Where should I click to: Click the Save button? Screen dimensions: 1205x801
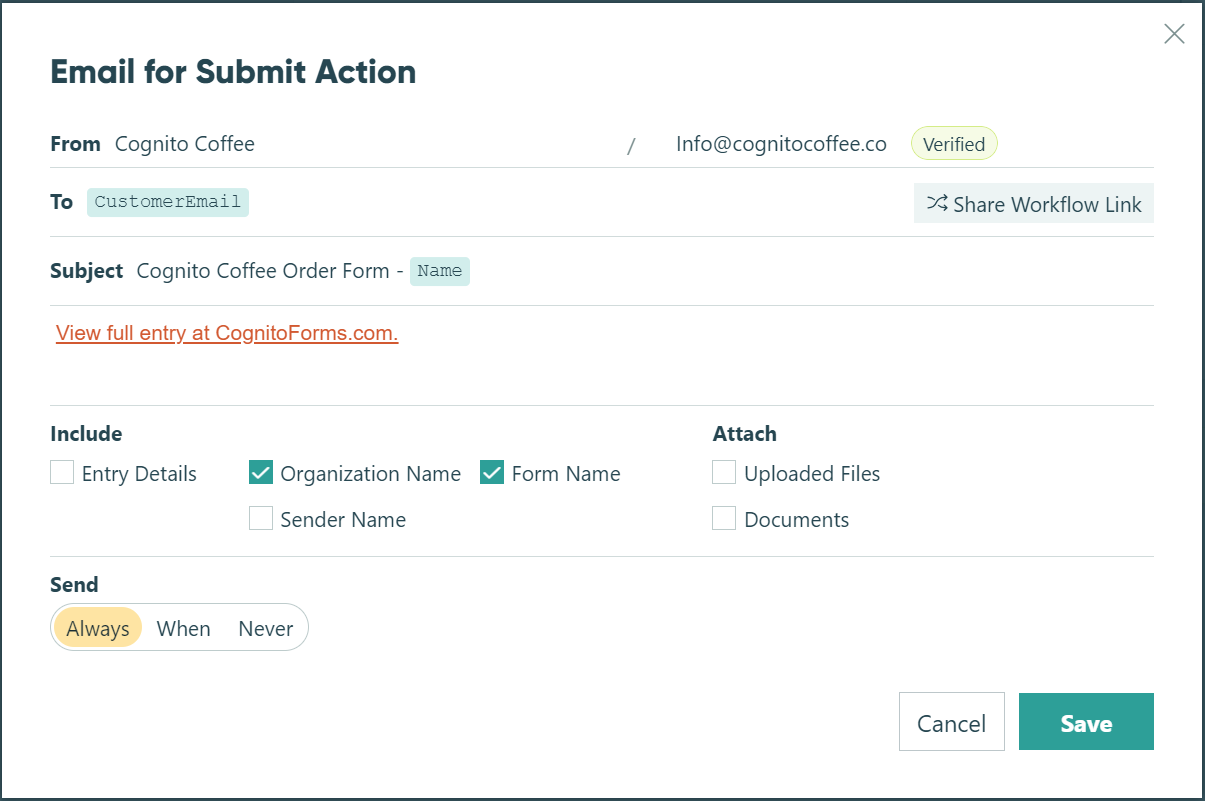1086,722
